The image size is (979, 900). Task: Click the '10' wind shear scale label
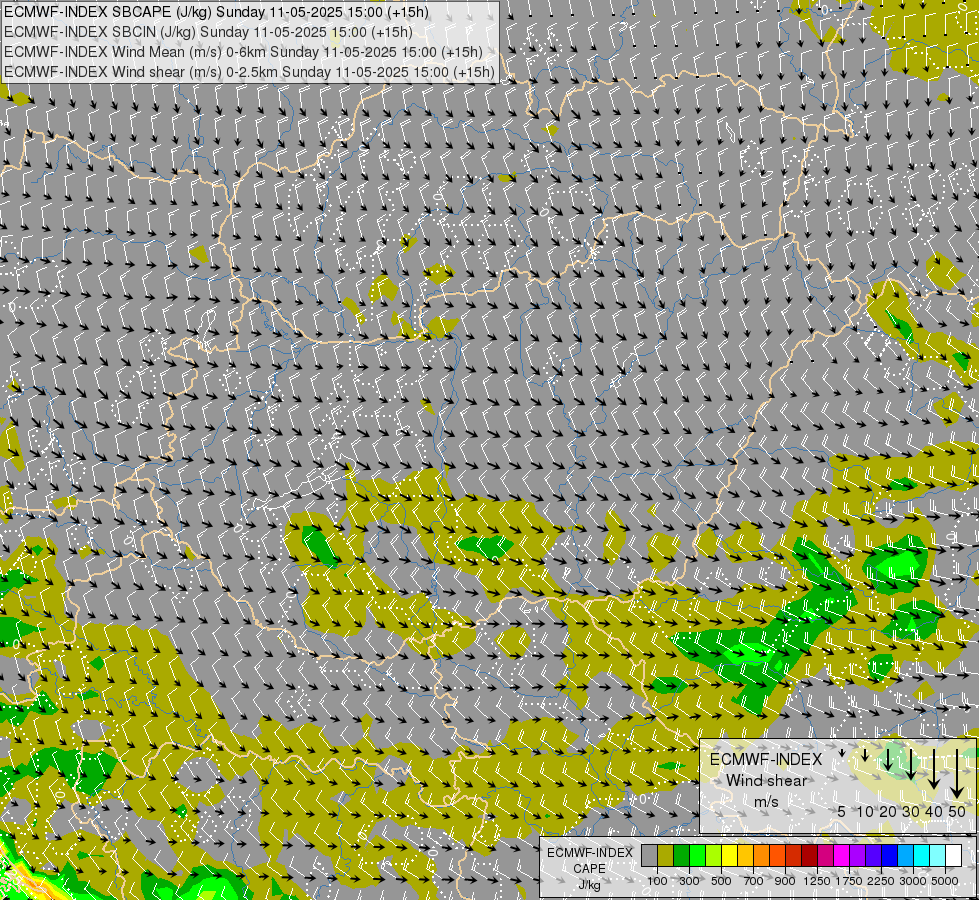click(x=865, y=812)
